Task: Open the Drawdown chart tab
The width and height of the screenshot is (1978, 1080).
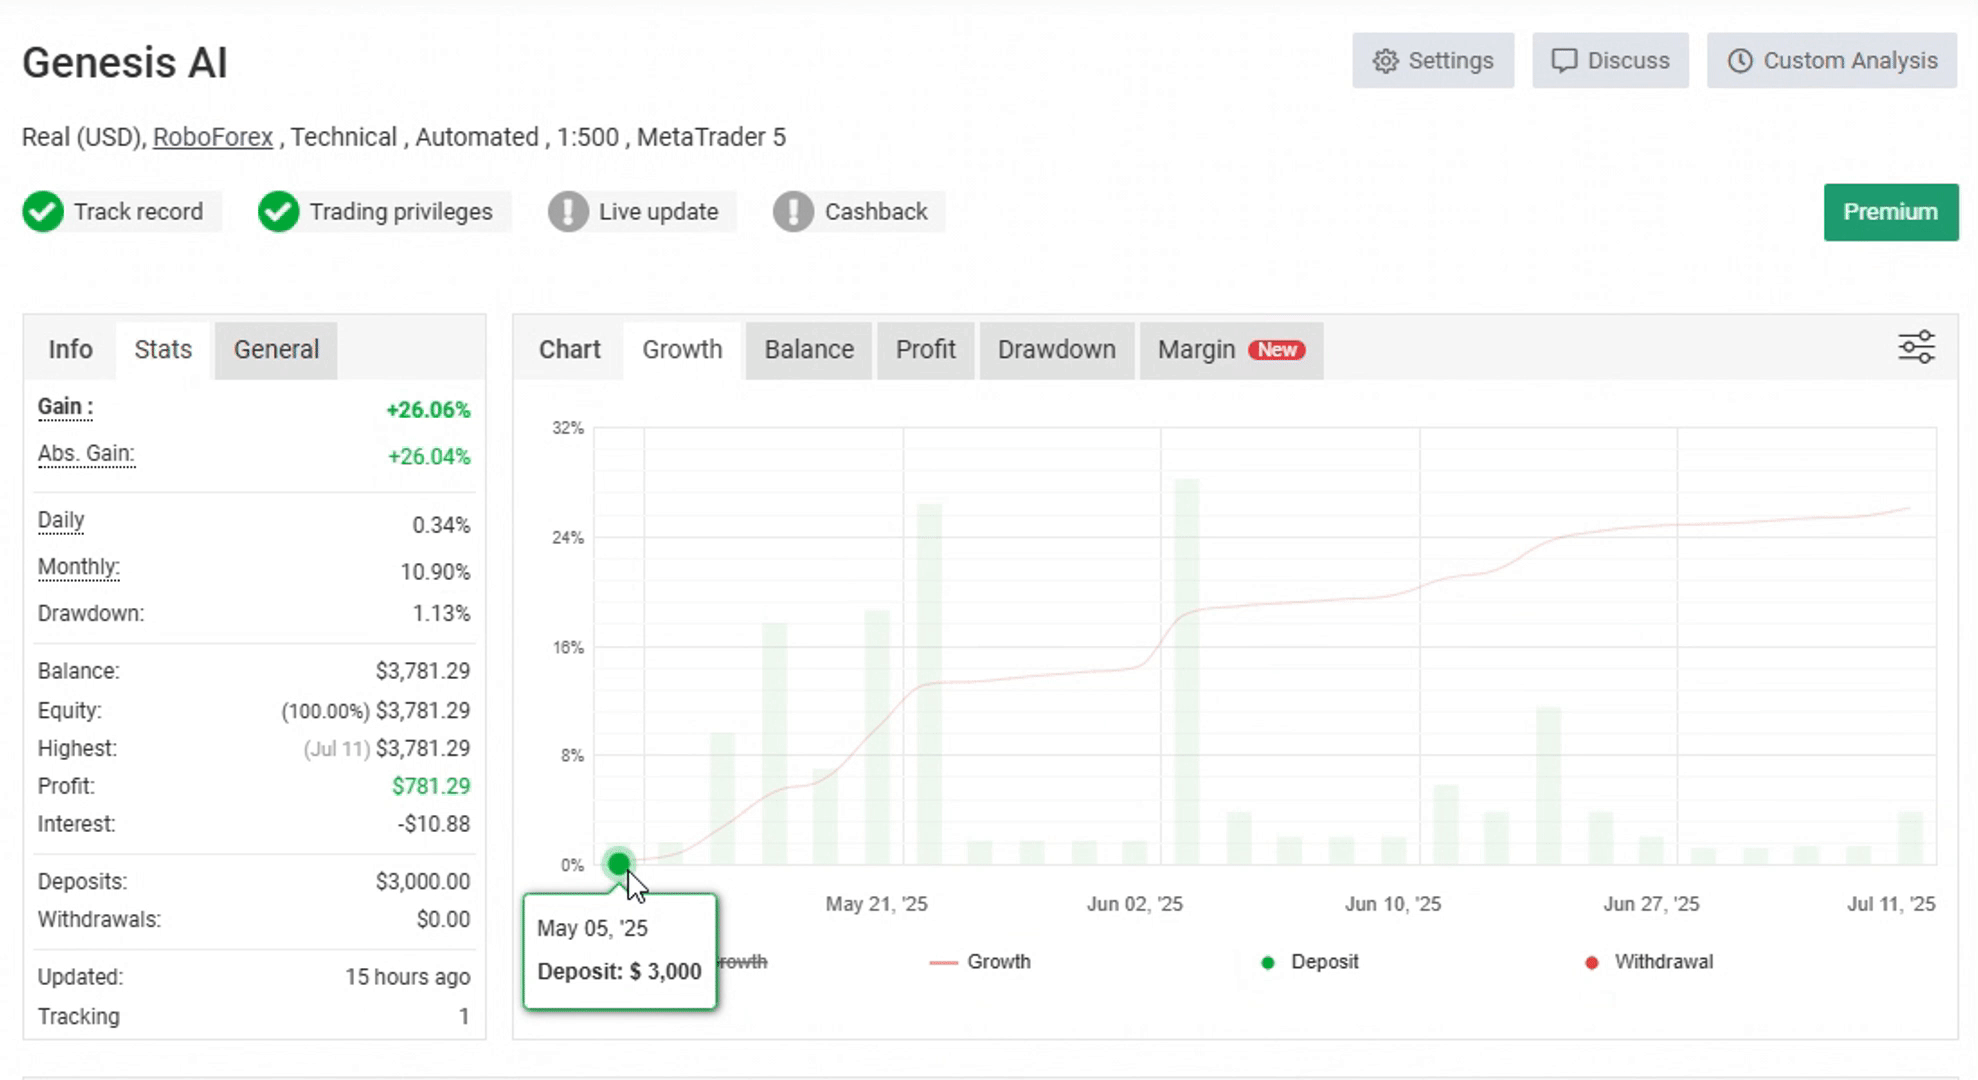Action: point(1056,350)
